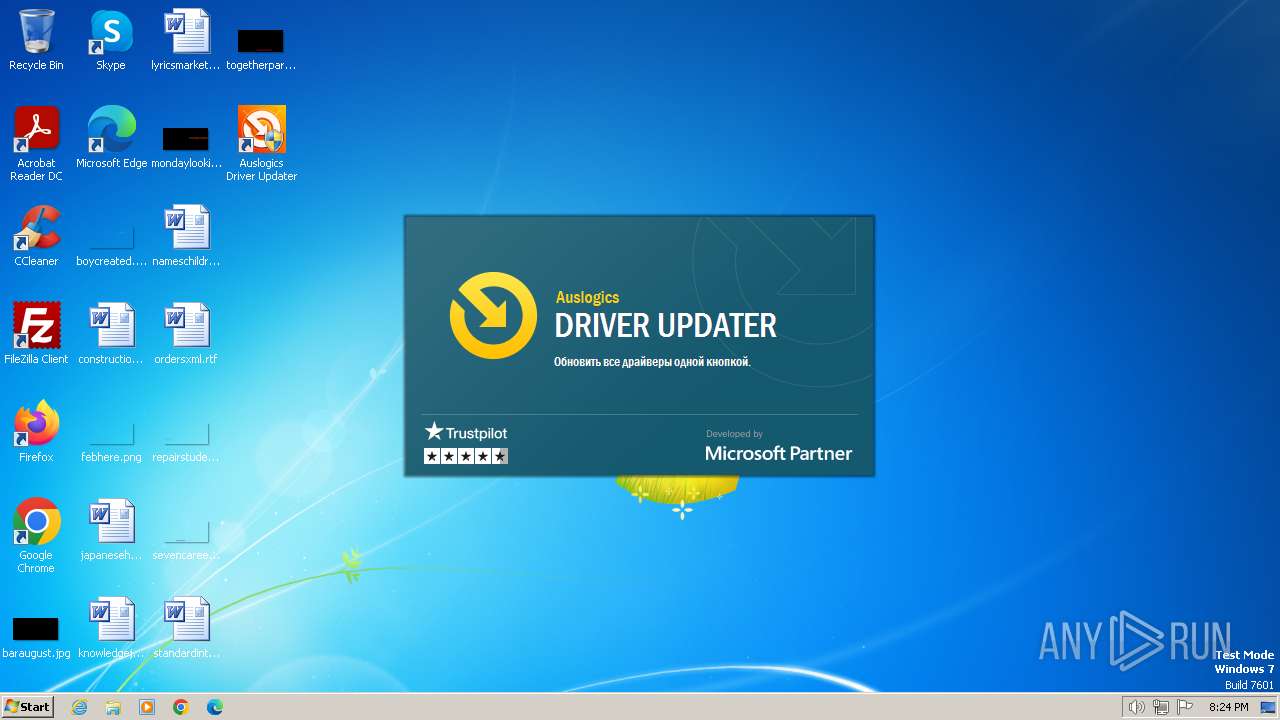Screen dimensions: 1280x720
Task: Open the Recycle Bin desktop icon
Action: point(36,40)
